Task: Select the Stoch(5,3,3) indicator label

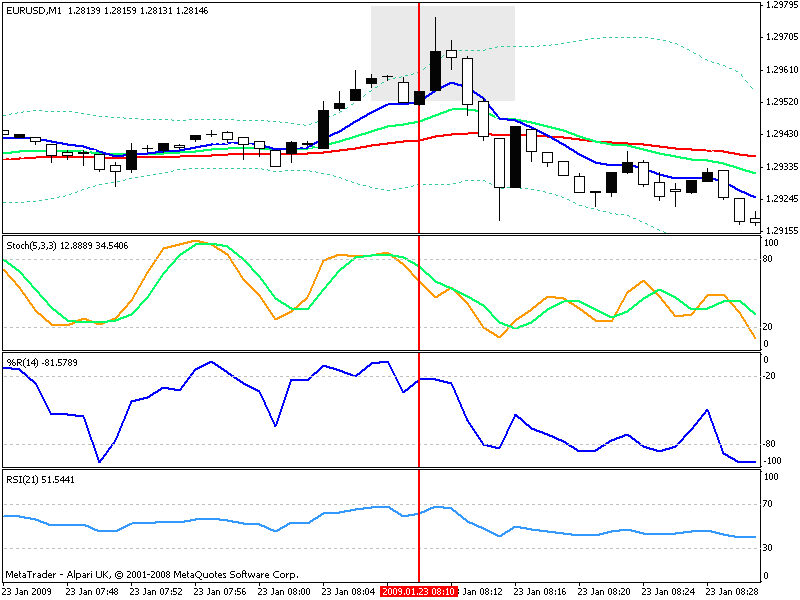Action: (31, 244)
